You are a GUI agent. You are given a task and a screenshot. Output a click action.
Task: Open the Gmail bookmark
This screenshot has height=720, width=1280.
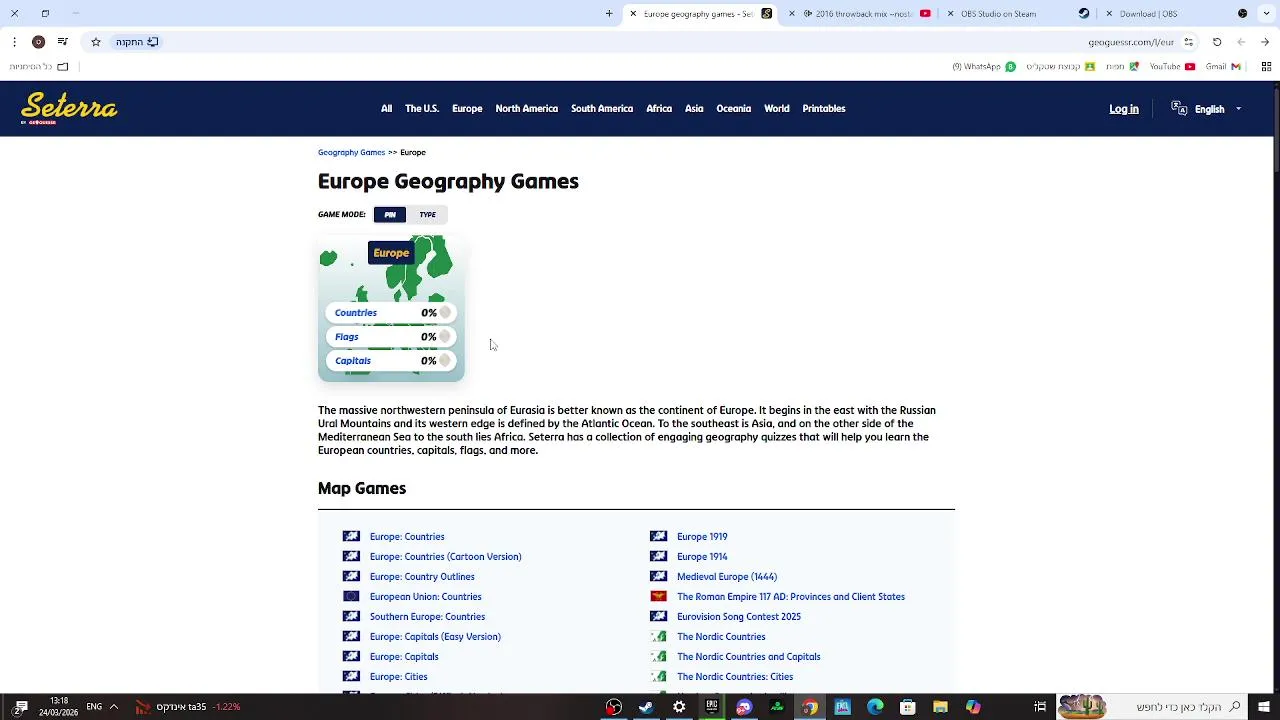click(1223, 67)
